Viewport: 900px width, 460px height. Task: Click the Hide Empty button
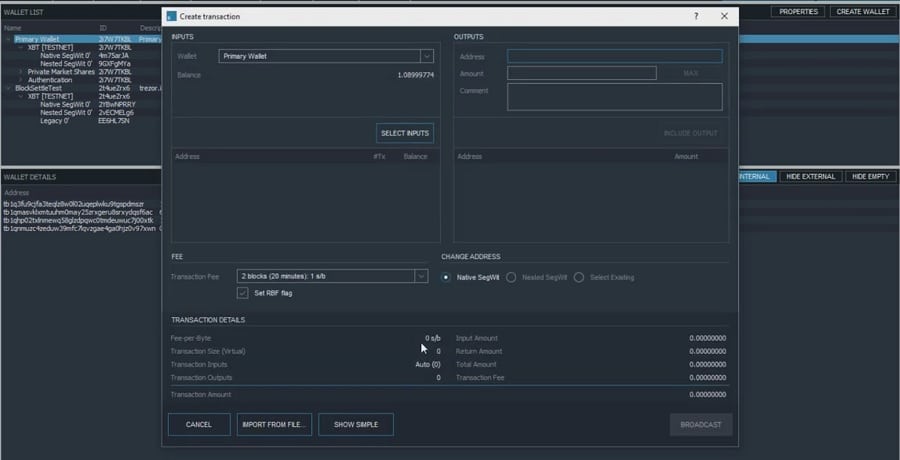point(870,176)
